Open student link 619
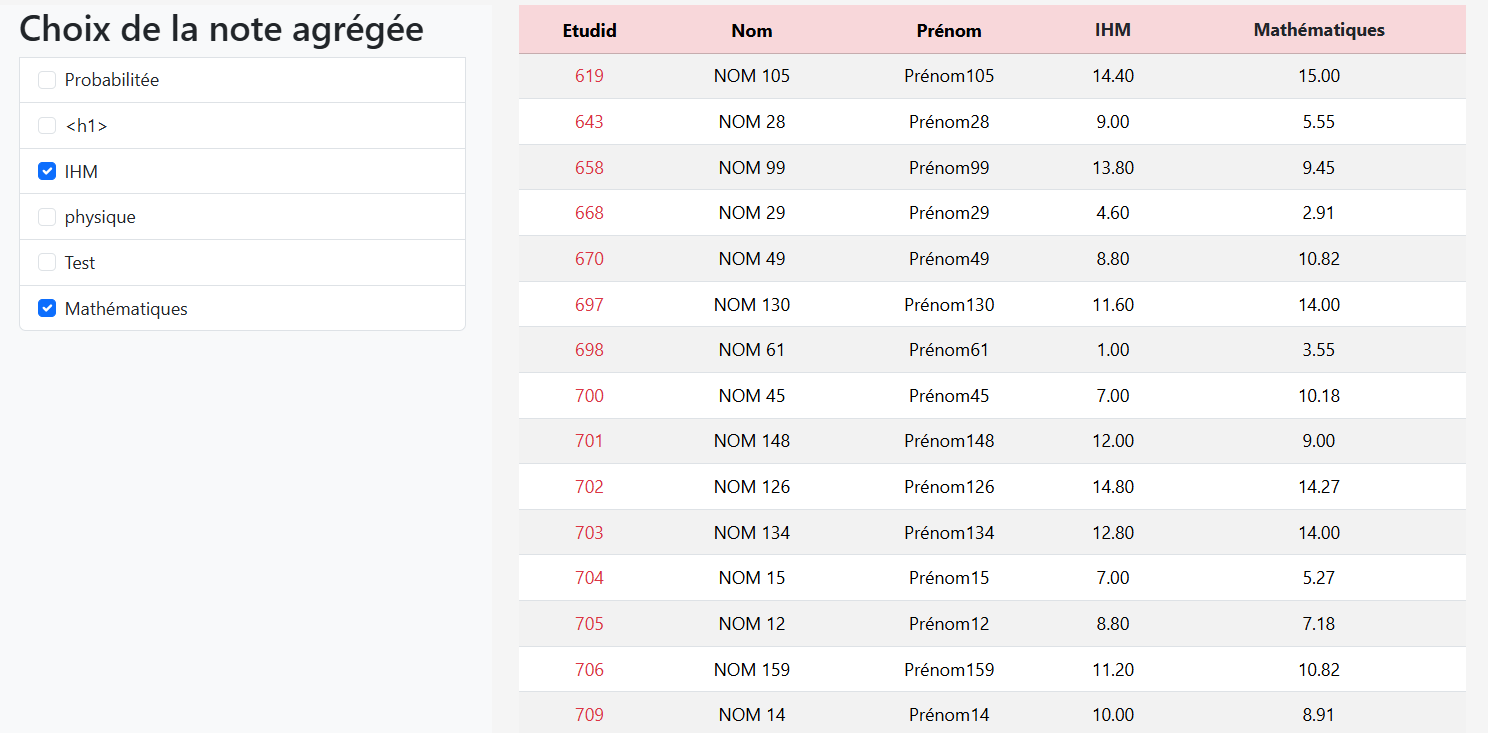Screen dimensions: 1488x733 pyautogui.click(x=589, y=76)
